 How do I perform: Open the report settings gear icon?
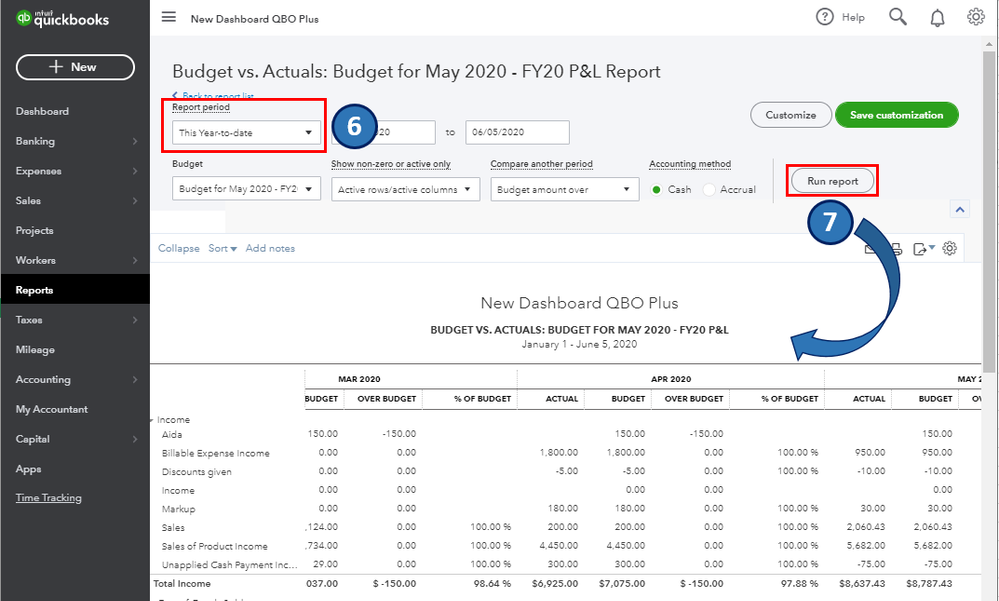pyautogui.click(x=950, y=248)
